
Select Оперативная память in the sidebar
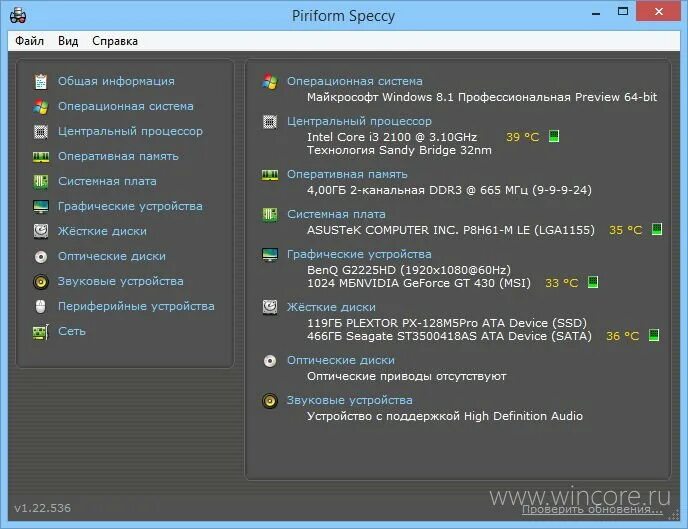click(118, 156)
